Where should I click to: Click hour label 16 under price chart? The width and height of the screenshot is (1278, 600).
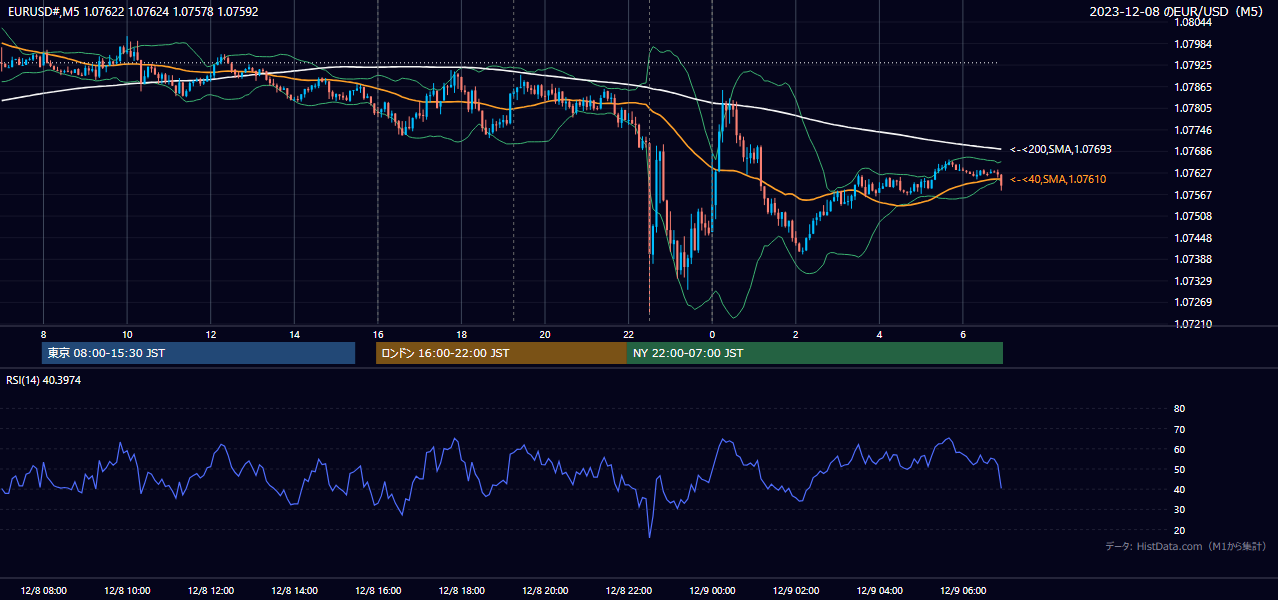pyautogui.click(x=378, y=334)
